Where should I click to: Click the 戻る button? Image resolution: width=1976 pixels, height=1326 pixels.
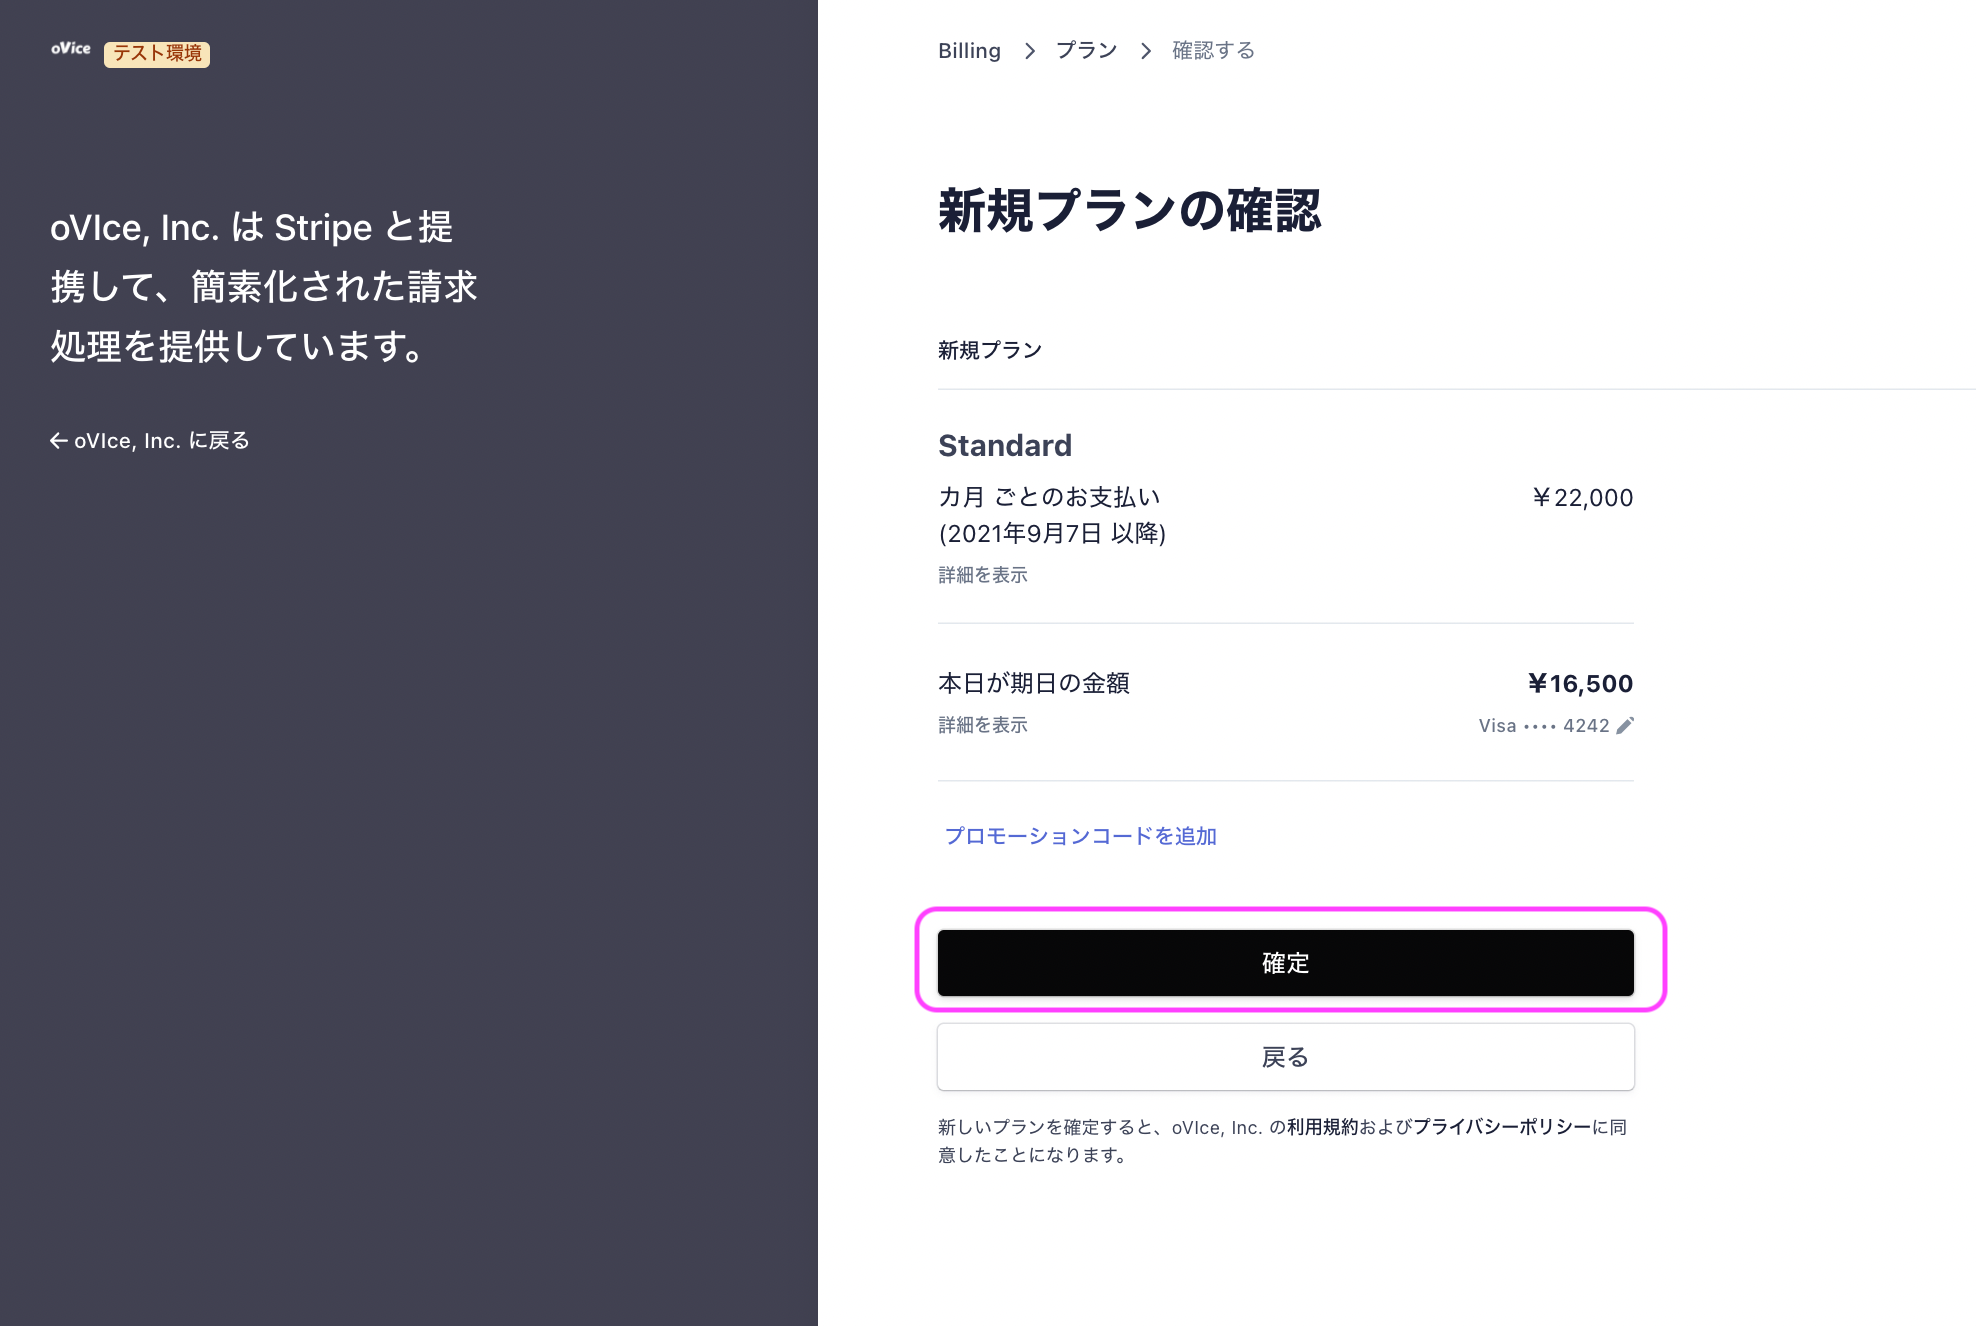(x=1286, y=1057)
